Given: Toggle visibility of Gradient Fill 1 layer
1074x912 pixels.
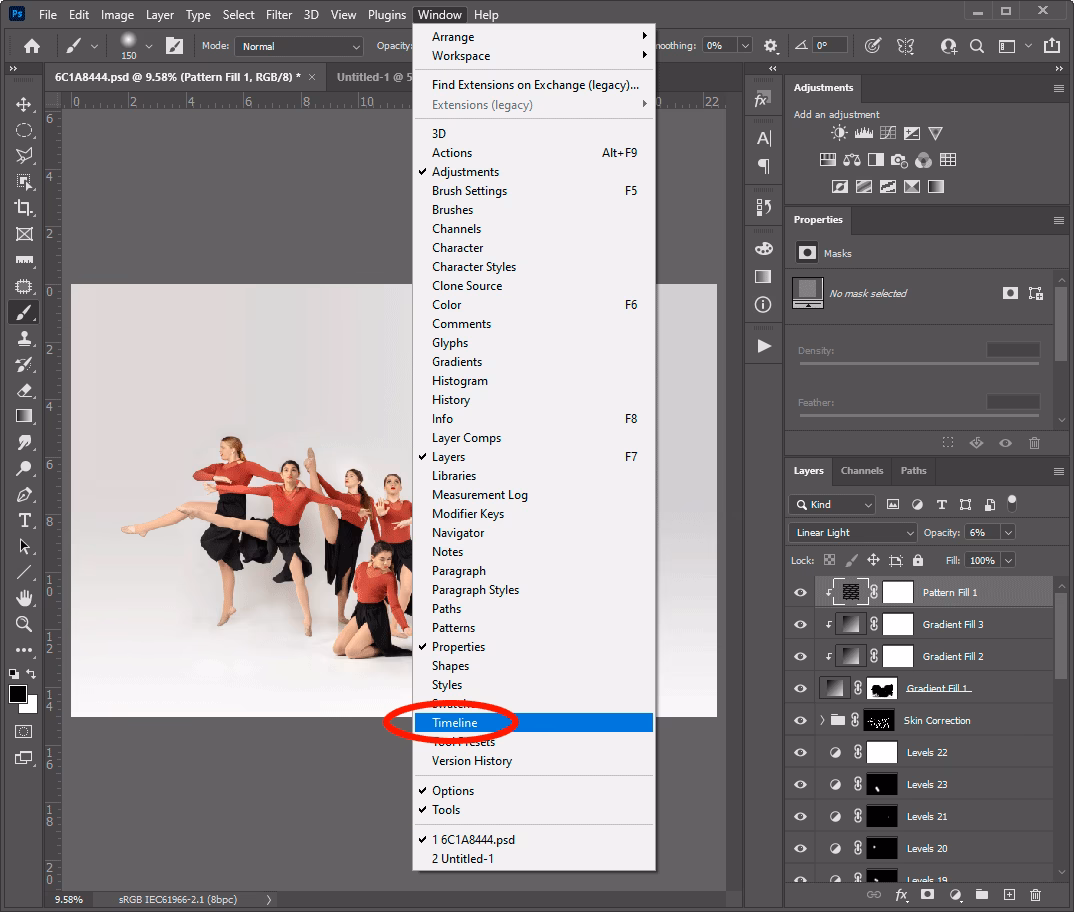Looking at the screenshot, I should click(799, 687).
